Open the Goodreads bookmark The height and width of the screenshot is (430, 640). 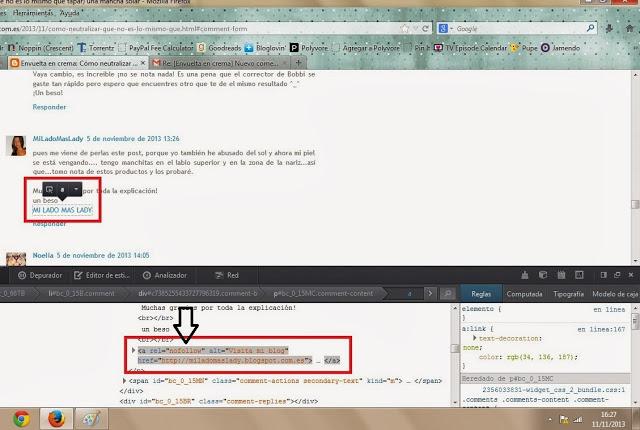tap(219, 48)
